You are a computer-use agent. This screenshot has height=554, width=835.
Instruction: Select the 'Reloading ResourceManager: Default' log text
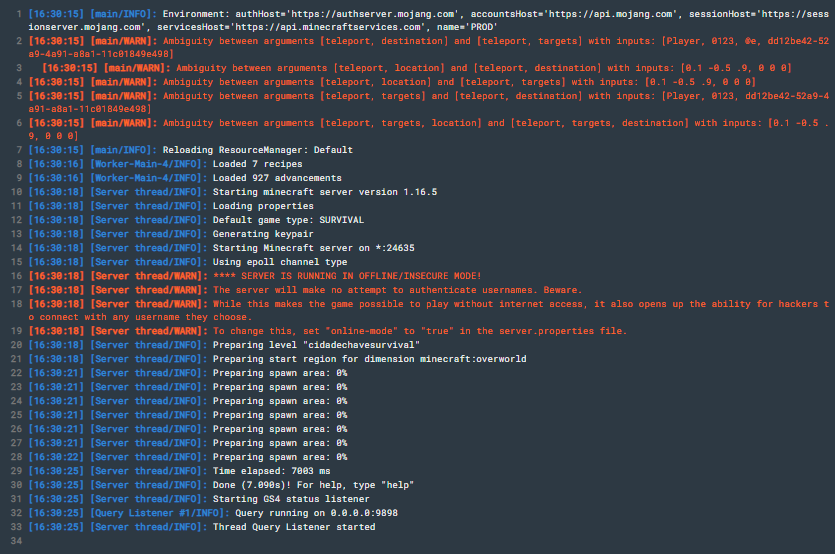[x=258, y=150]
